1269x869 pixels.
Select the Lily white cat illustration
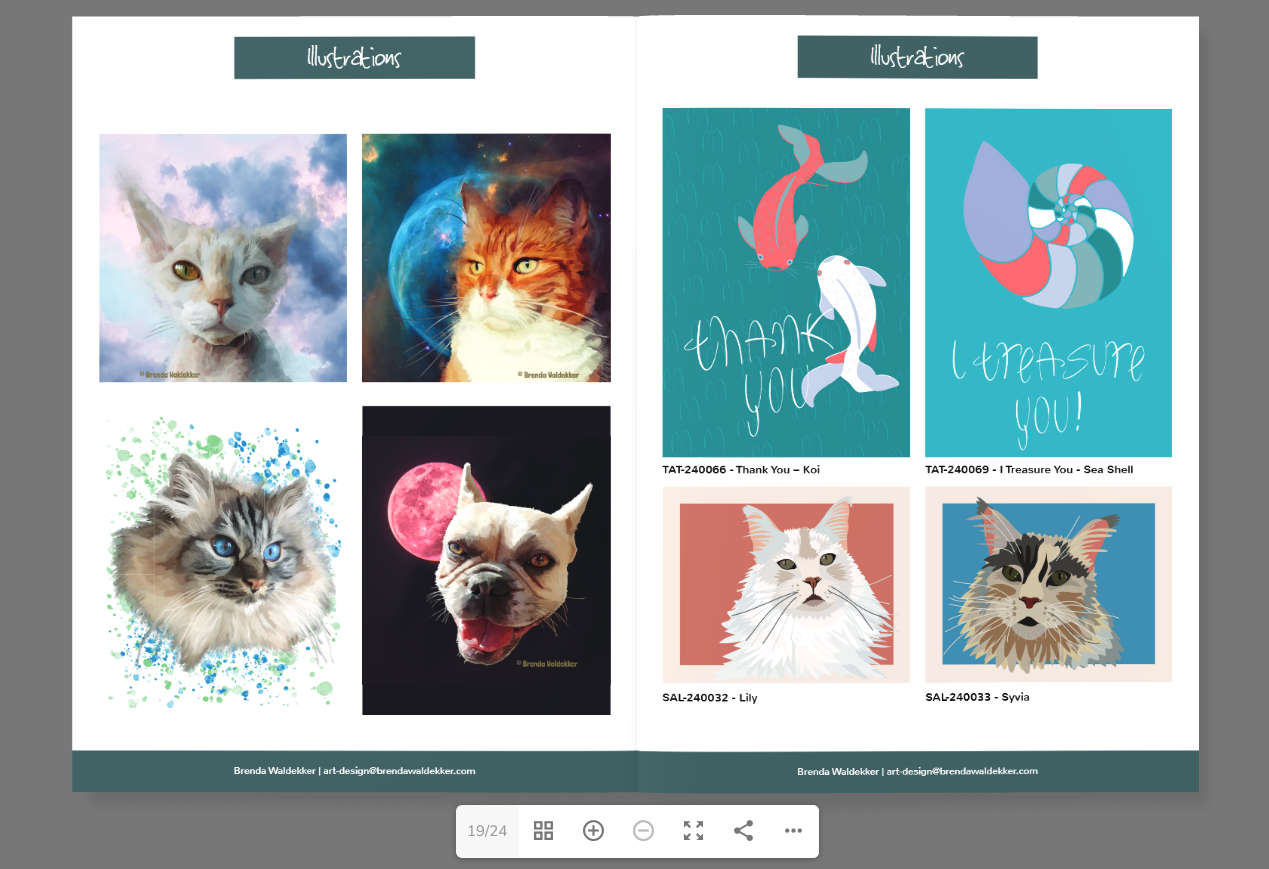(x=786, y=585)
